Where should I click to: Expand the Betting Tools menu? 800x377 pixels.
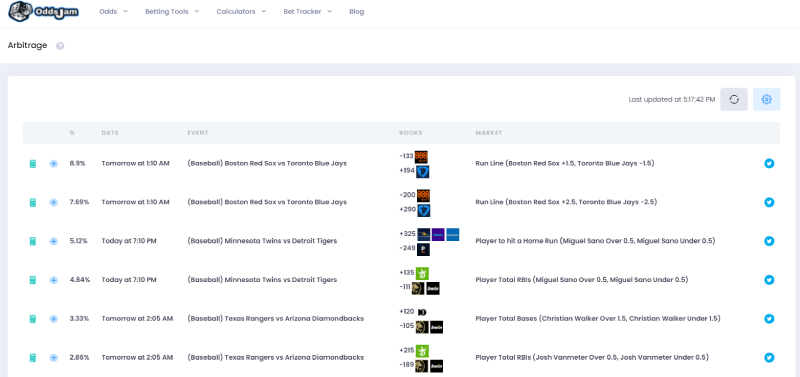point(172,11)
